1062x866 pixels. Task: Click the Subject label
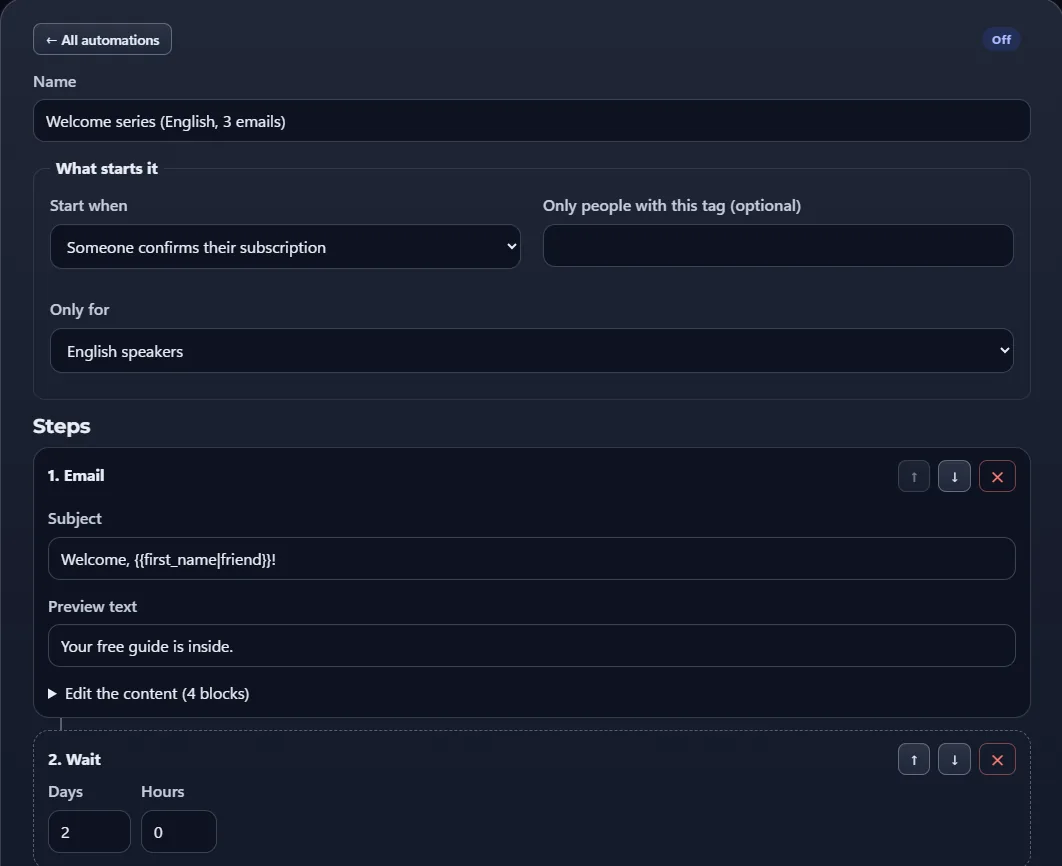[x=75, y=519]
